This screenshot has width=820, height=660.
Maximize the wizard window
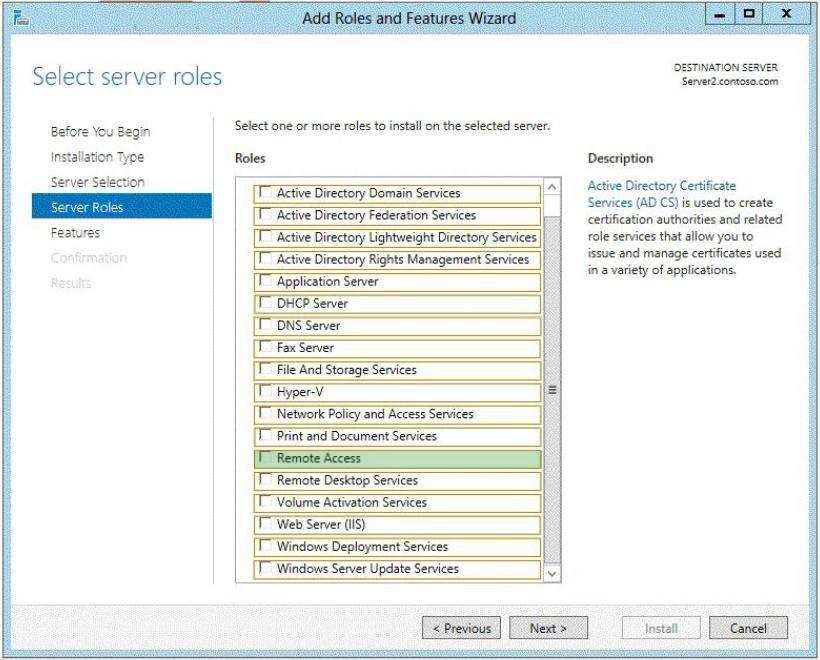pyautogui.click(x=749, y=14)
